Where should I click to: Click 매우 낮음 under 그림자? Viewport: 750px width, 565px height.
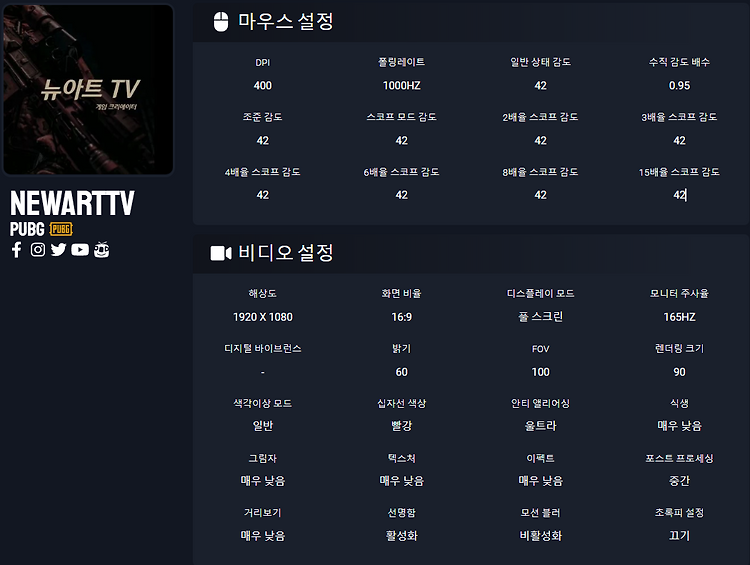coord(263,481)
